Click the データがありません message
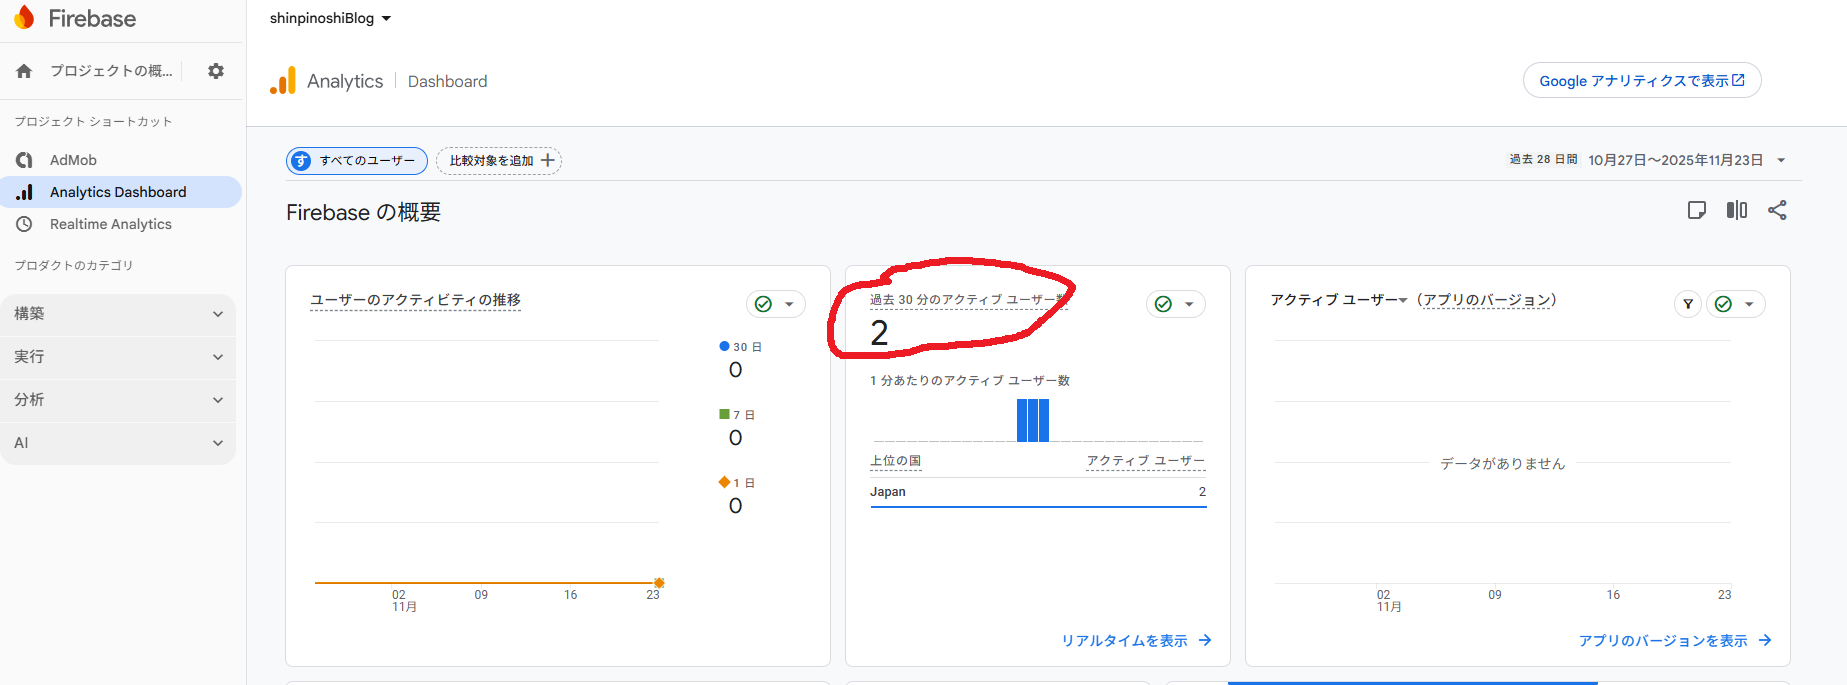Screen dimensions: 1847x685 point(1502,463)
